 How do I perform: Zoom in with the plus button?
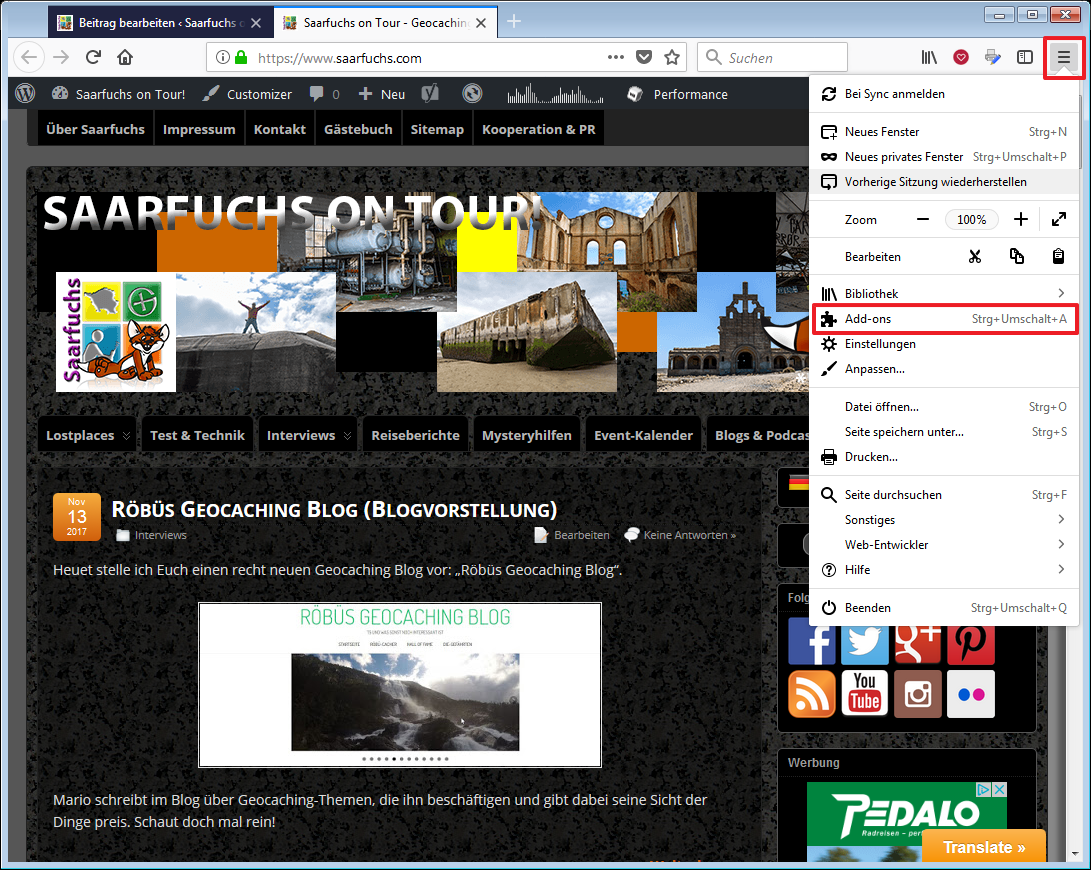pyautogui.click(x=1021, y=220)
